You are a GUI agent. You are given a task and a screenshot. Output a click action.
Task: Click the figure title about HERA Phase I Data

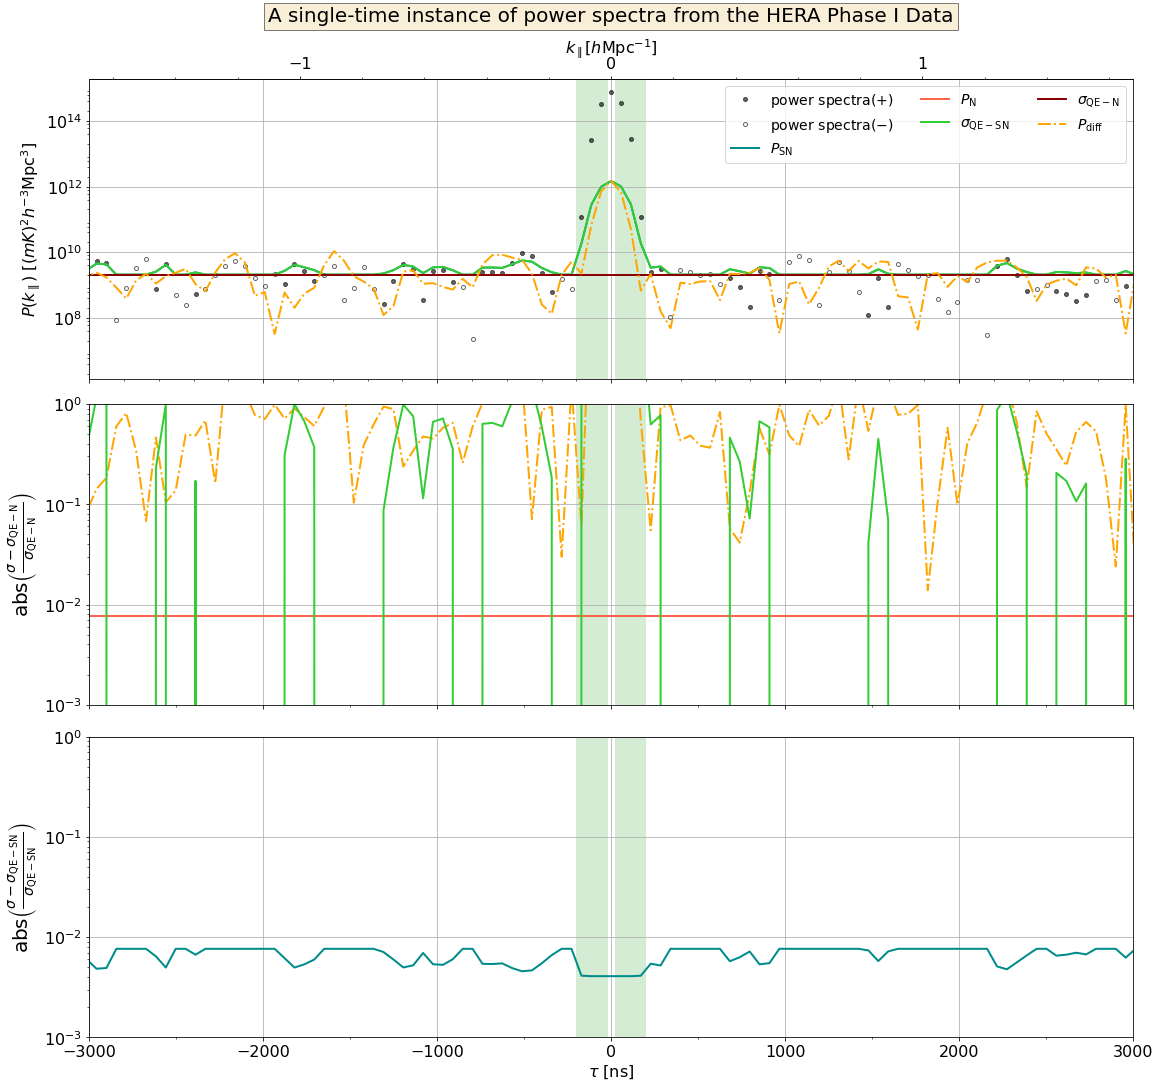pos(610,16)
